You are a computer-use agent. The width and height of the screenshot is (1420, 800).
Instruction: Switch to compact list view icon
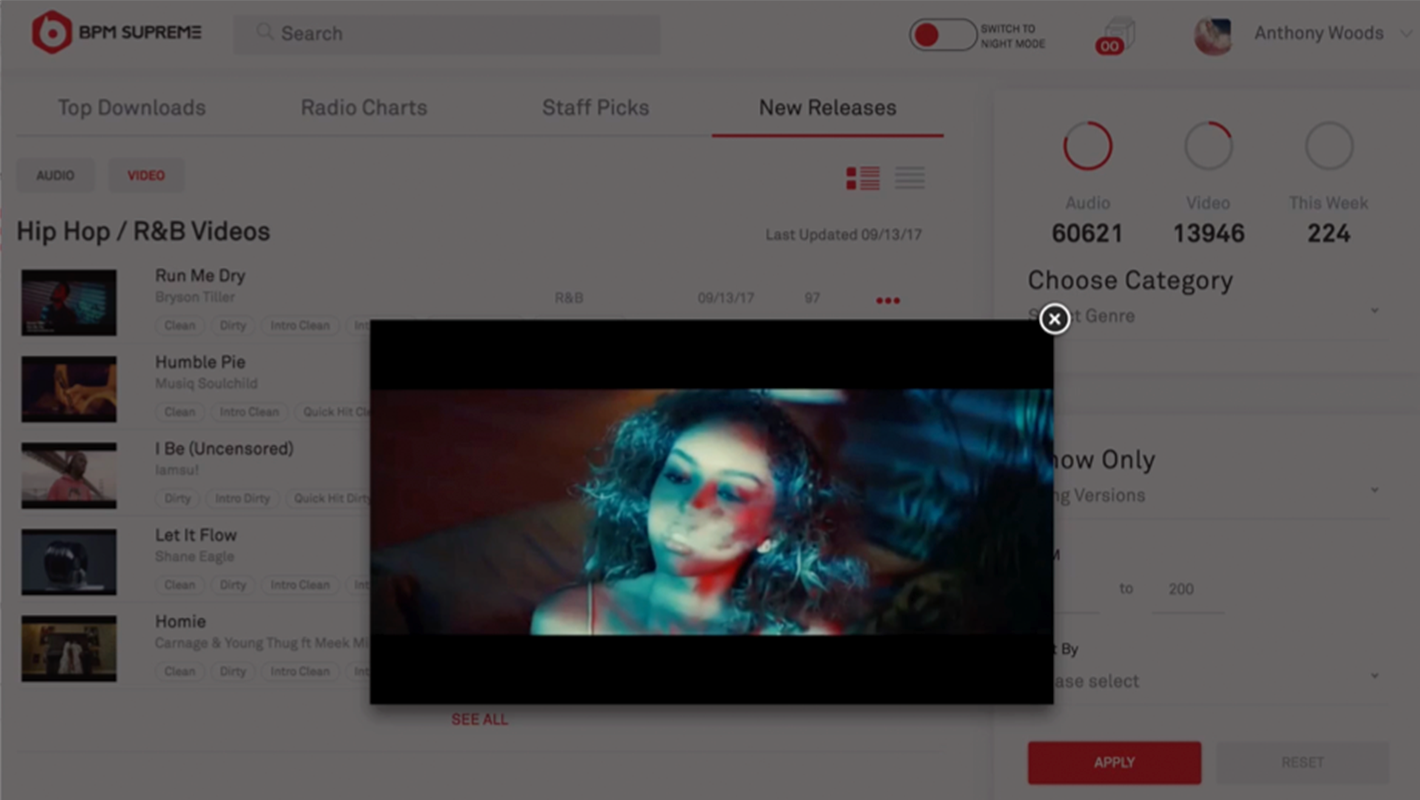pos(909,178)
